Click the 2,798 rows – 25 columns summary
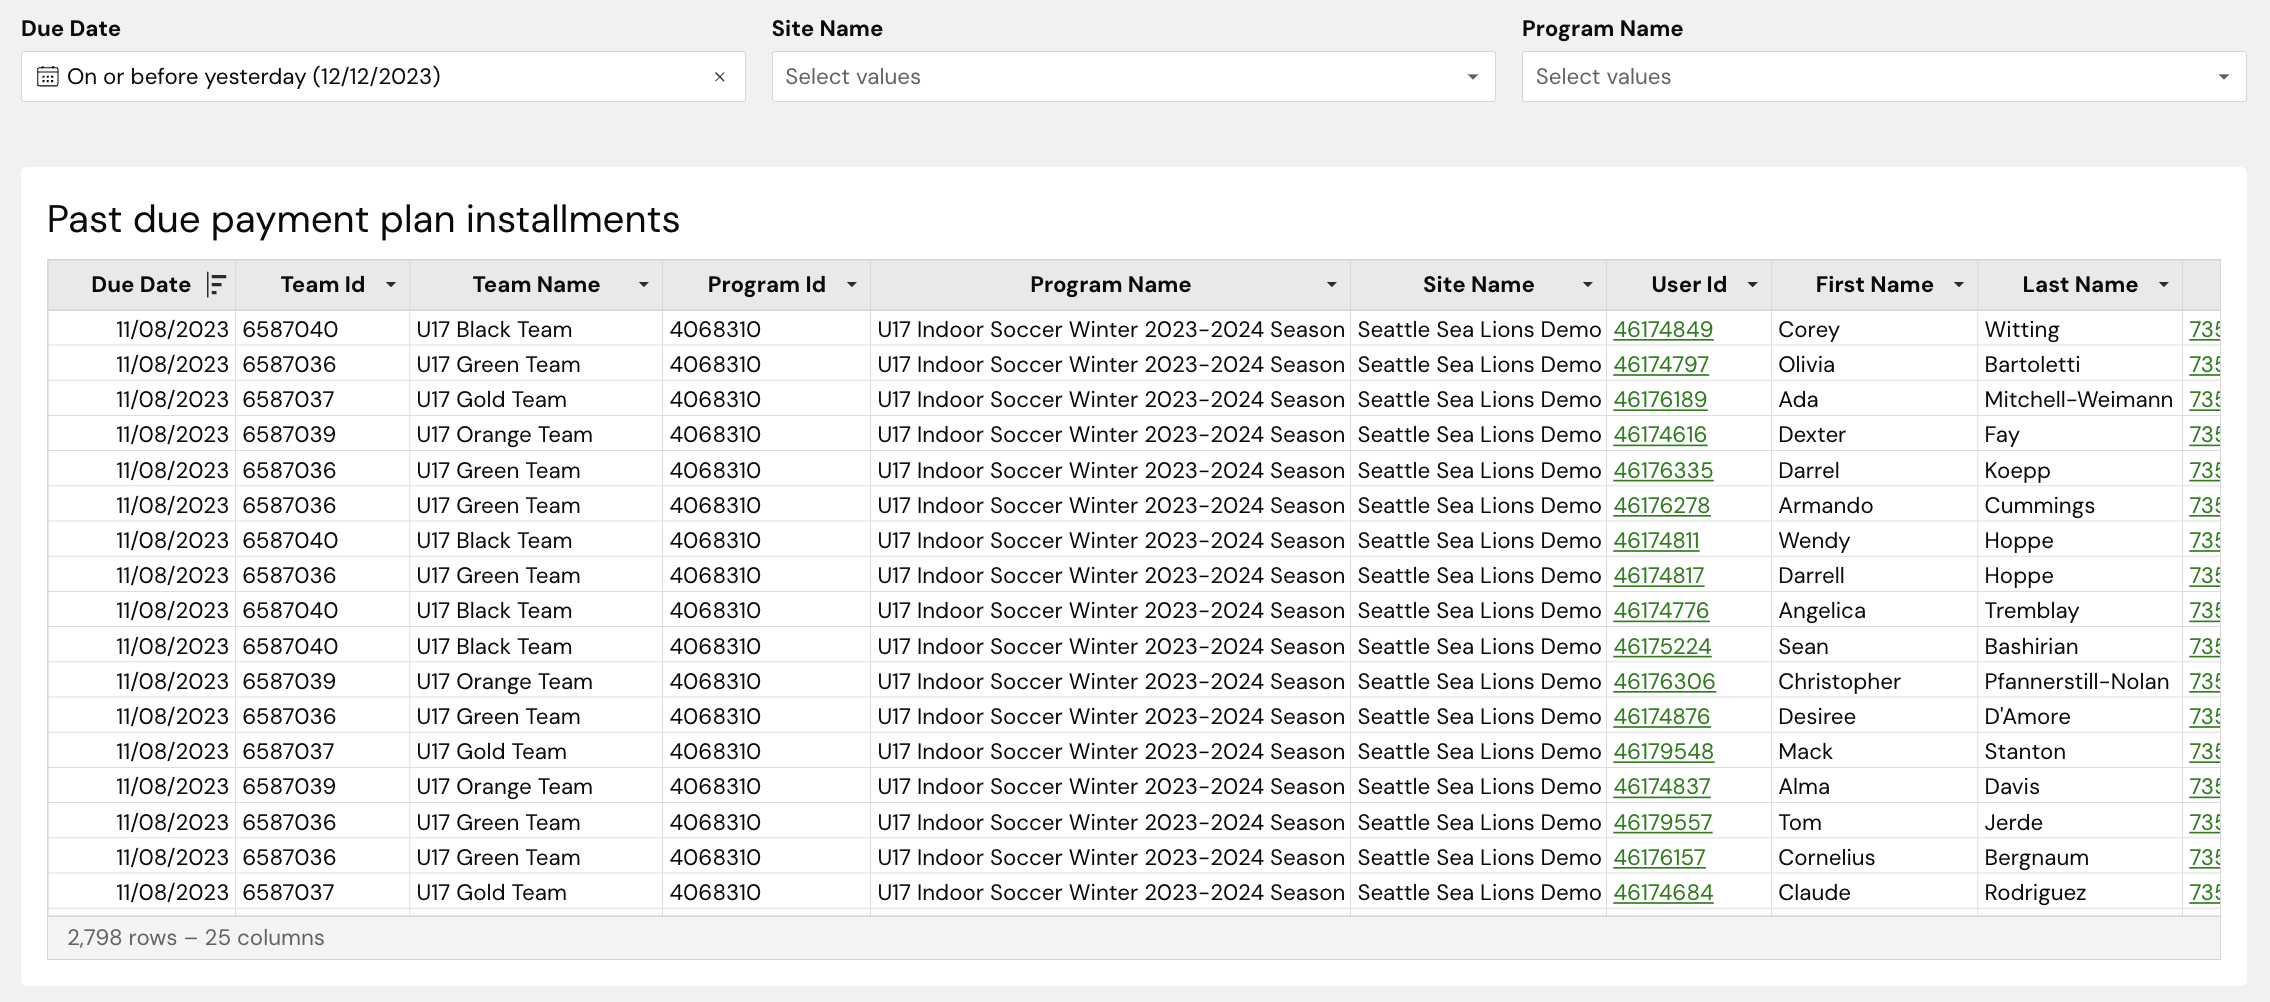2270x1002 pixels. click(196, 938)
